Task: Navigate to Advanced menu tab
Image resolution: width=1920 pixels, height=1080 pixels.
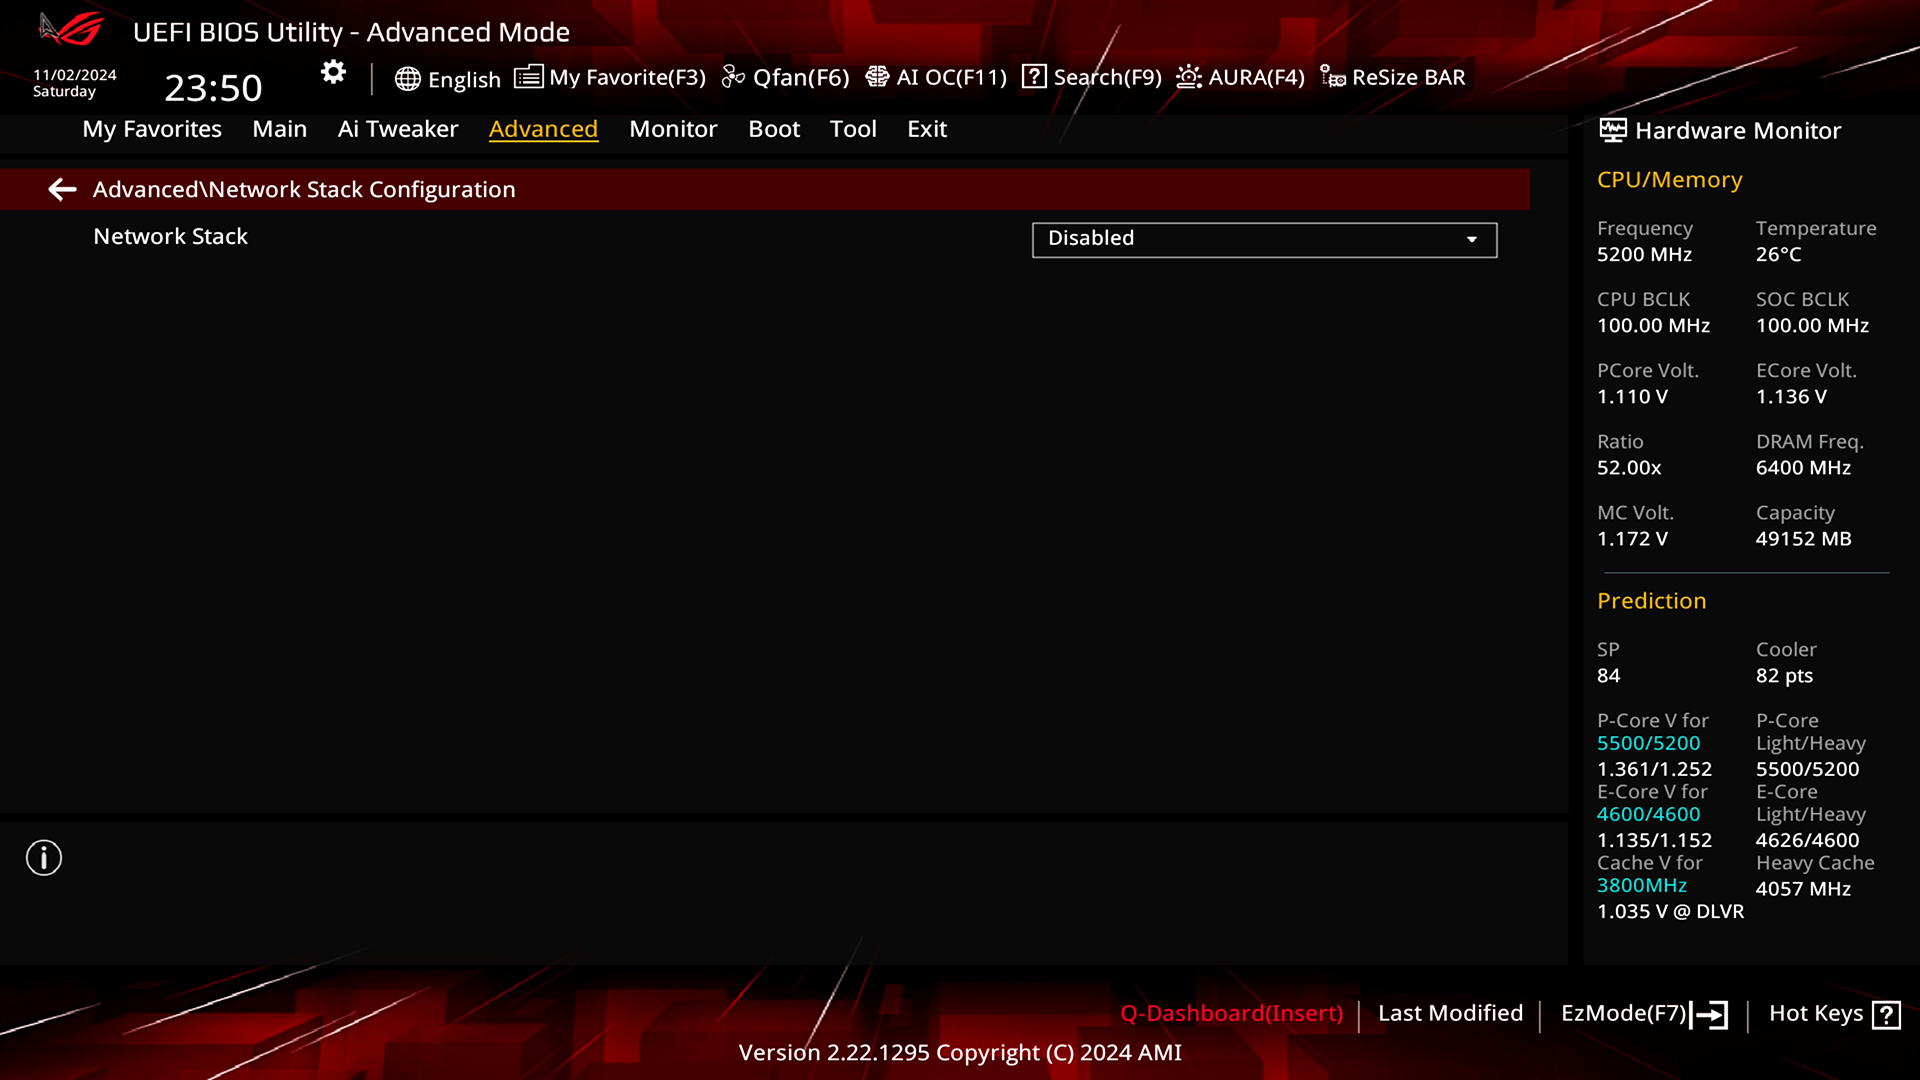Action: click(x=543, y=128)
